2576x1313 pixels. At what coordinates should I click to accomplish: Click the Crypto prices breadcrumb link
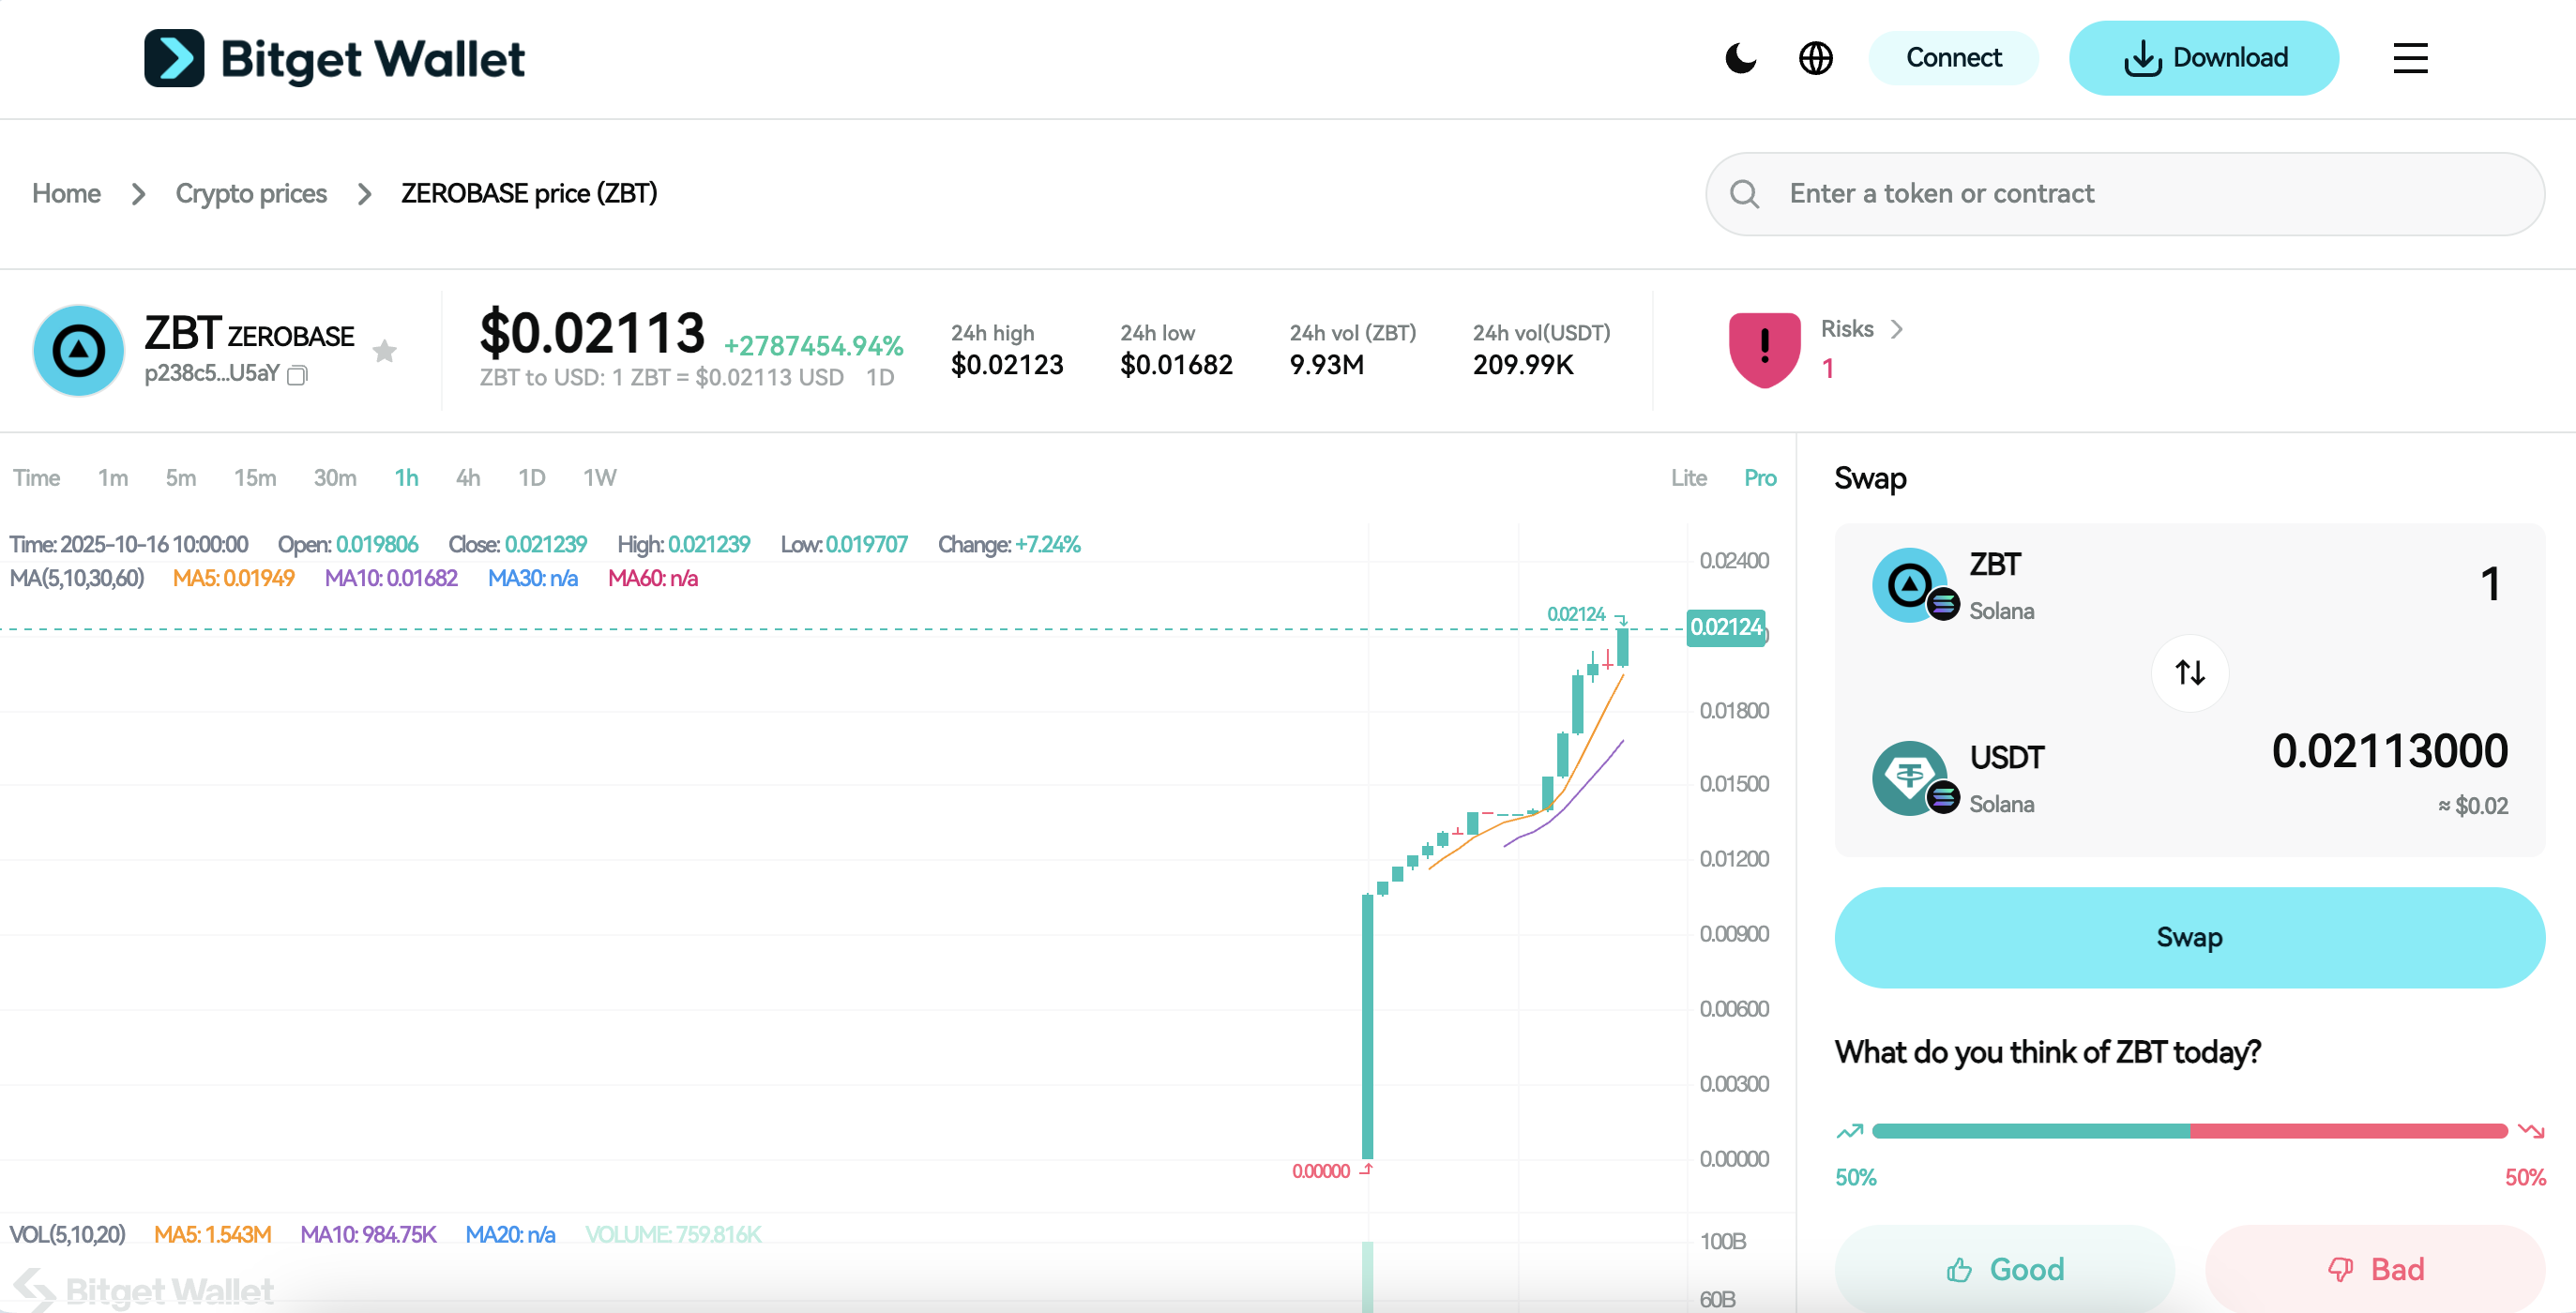pos(251,193)
